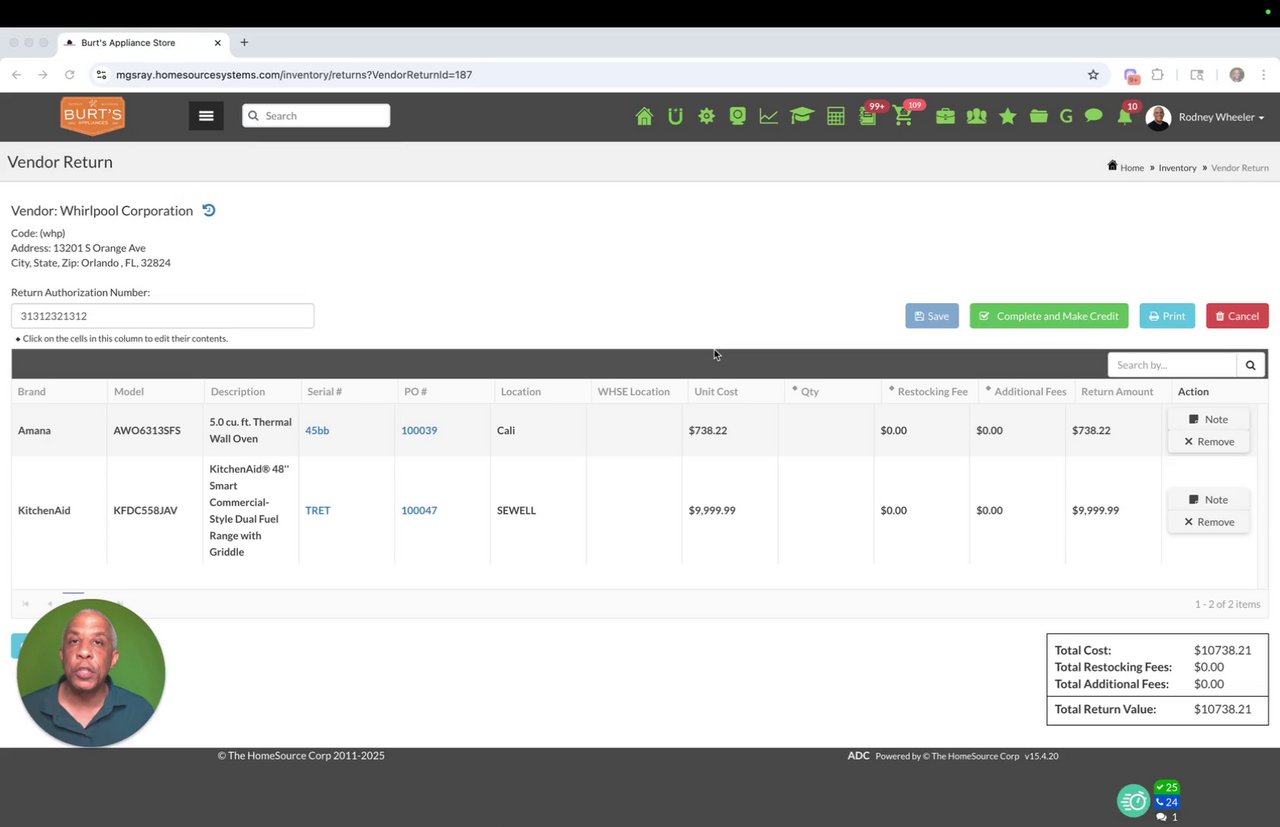
Task: Edit Additional Fees cell in Amana row
Action: [x=1018, y=430]
